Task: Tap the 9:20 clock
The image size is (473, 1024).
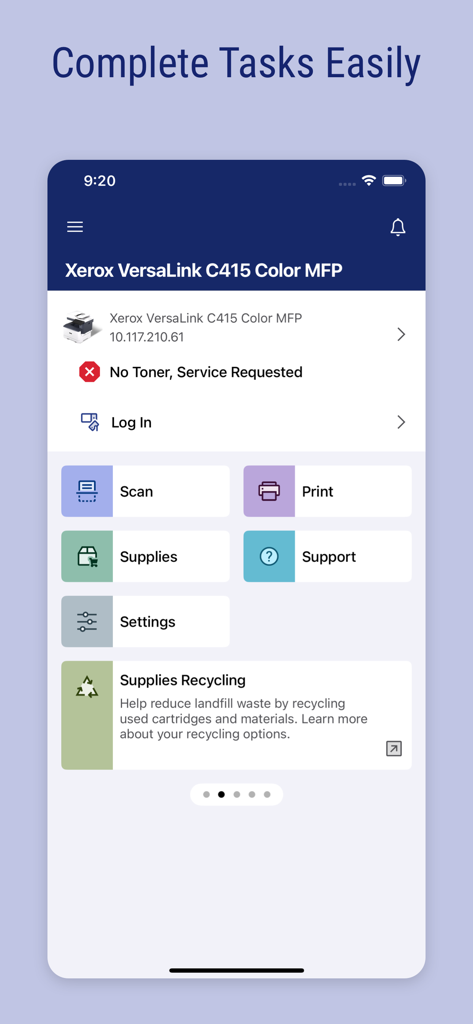Action: 99,181
